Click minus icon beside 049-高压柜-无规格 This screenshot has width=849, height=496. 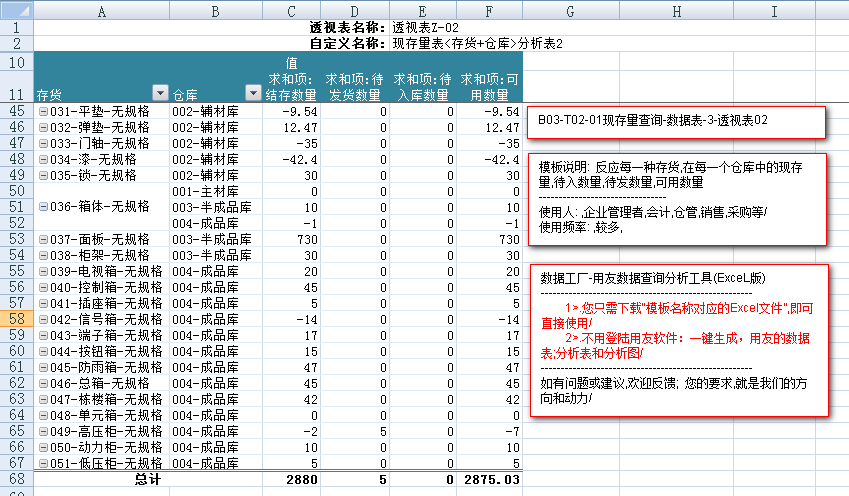pos(42,431)
